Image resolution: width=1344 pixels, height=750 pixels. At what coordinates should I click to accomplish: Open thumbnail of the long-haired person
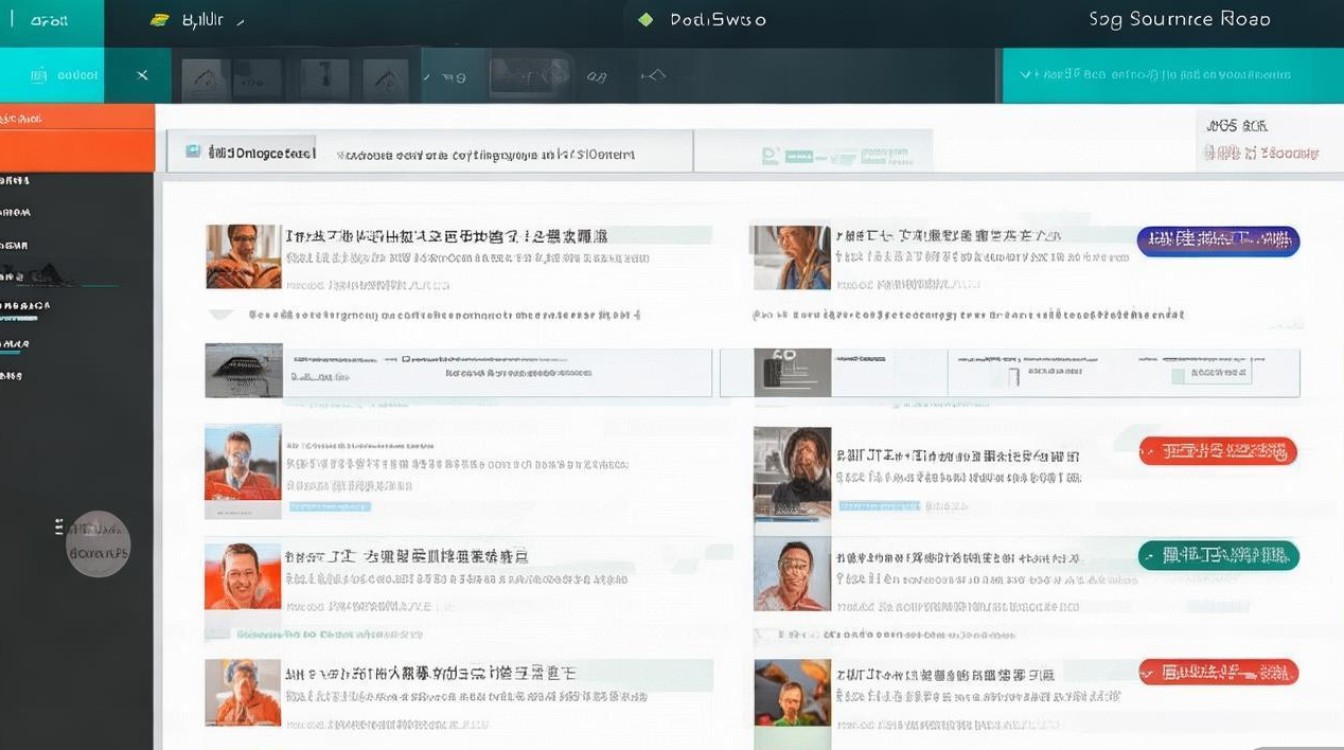pyautogui.click(x=792, y=474)
